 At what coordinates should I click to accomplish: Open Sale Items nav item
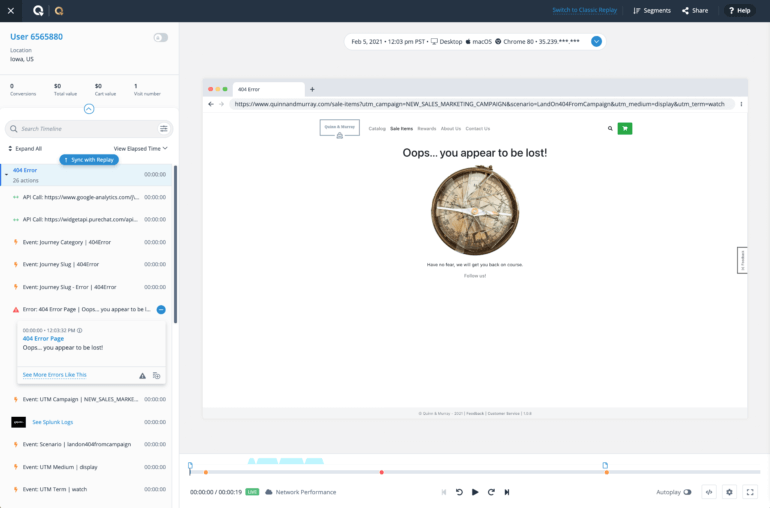[401, 129]
